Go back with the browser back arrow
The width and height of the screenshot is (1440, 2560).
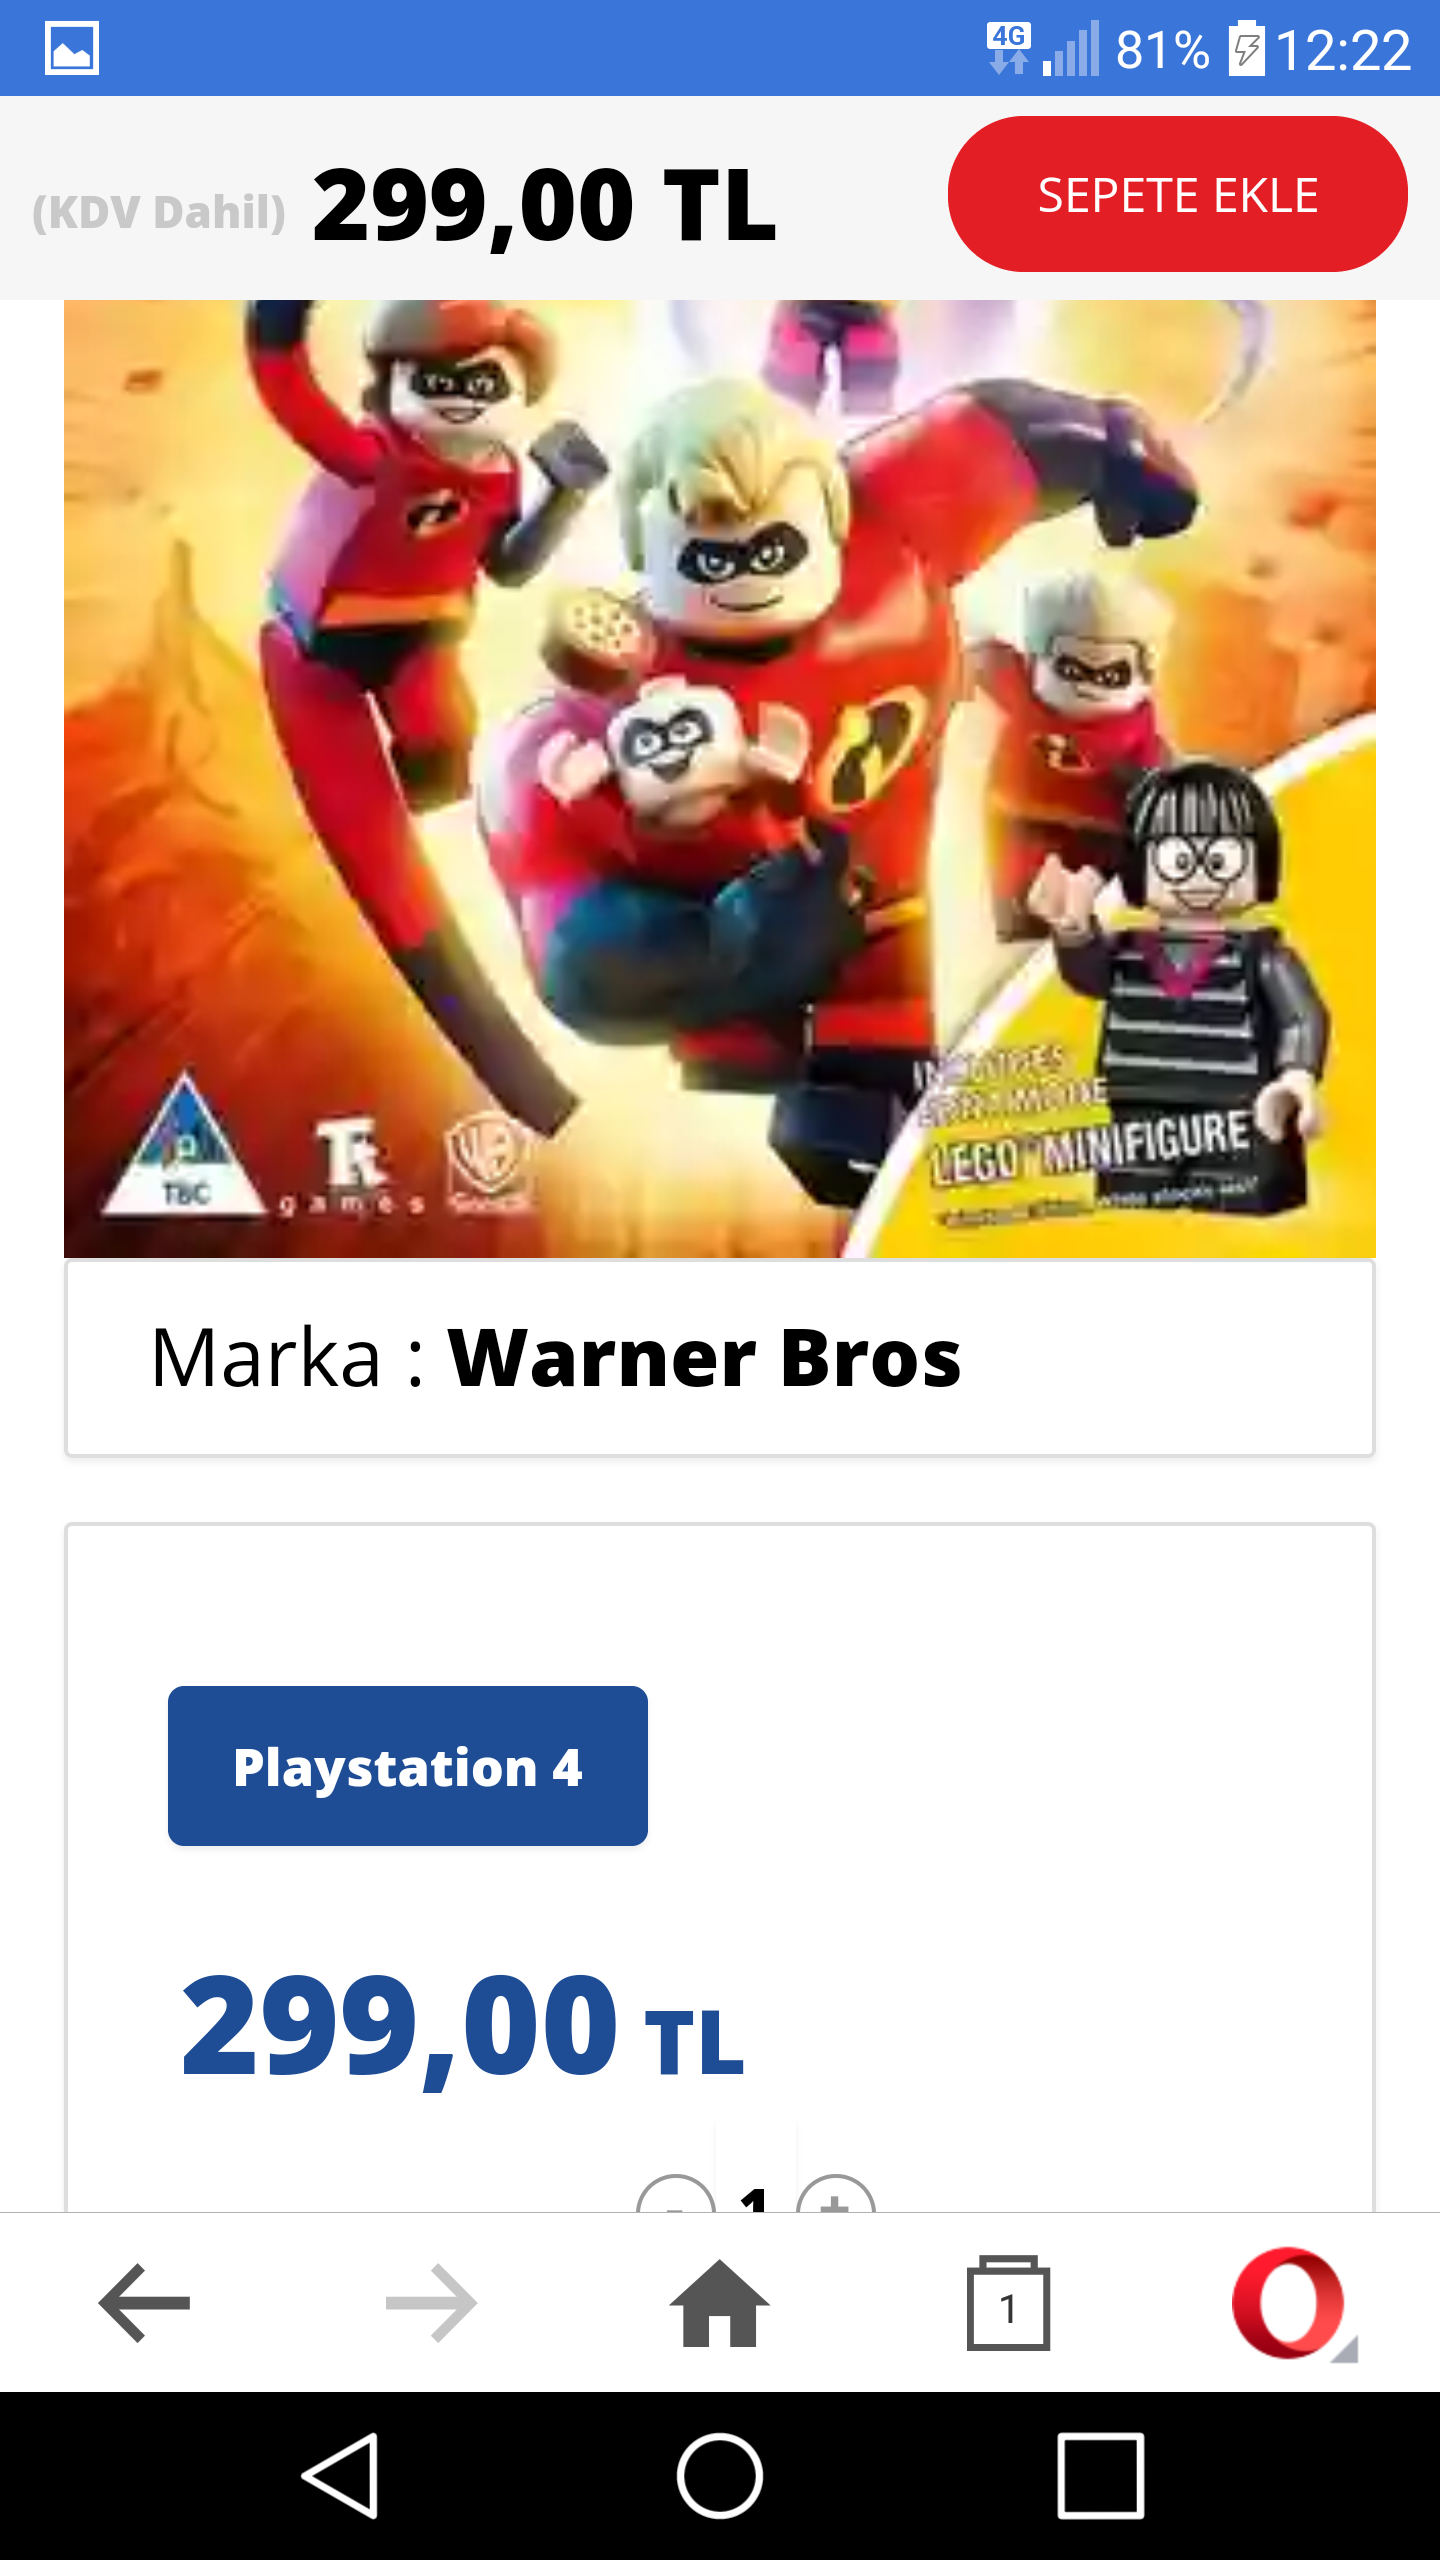(144, 2303)
